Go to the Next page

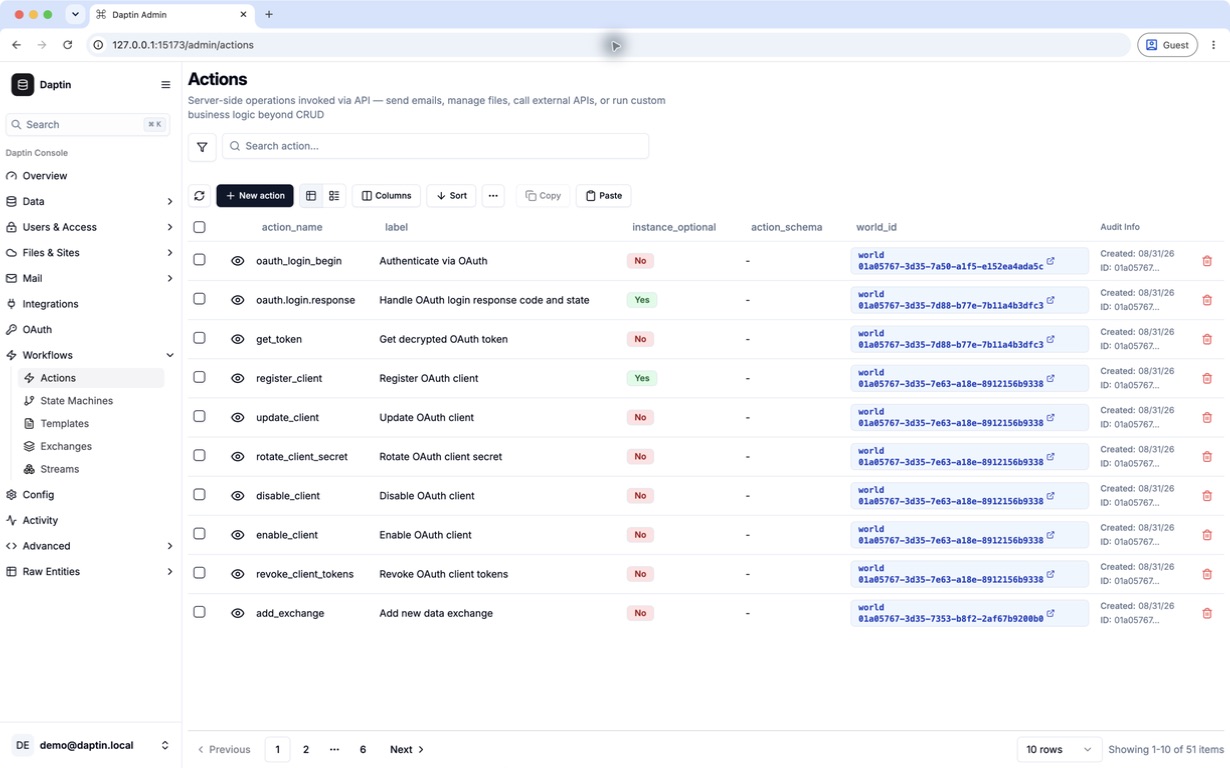(407, 749)
